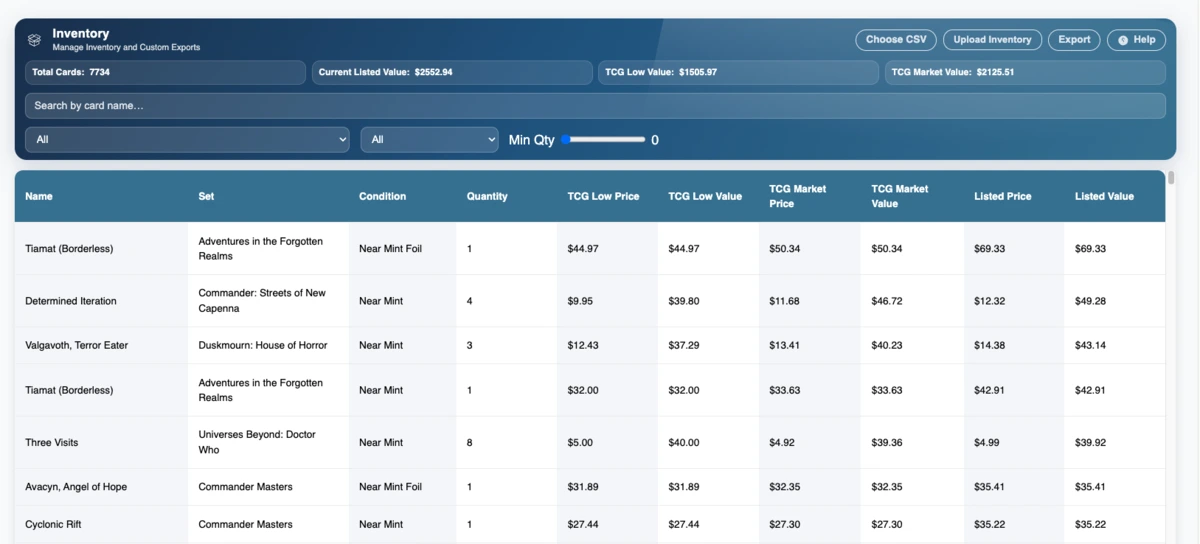Sort by Quantity column header
Image resolution: width=1200 pixels, height=544 pixels.
tap(487, 196)
